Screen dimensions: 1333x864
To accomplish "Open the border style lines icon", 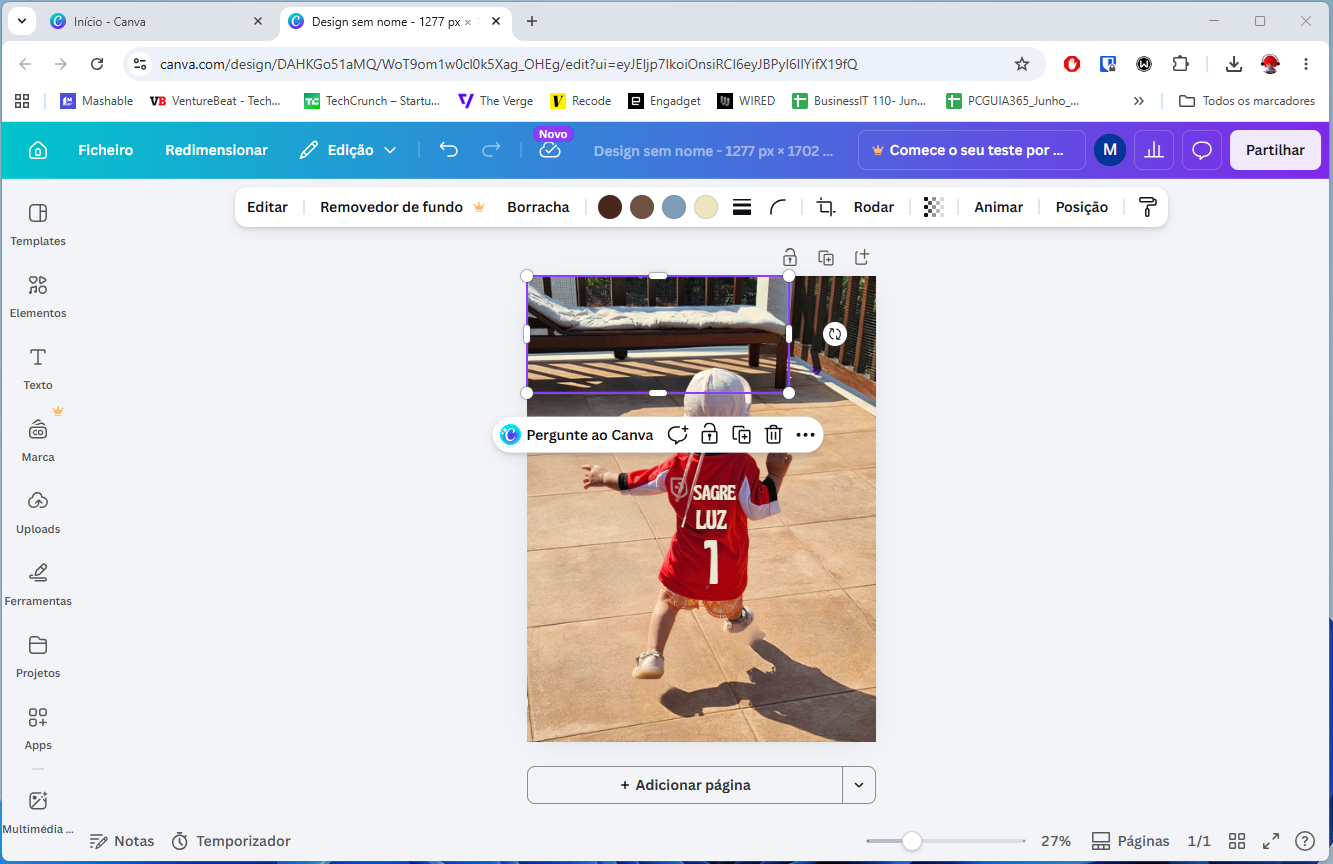I will pyautogui.click(x=742, y=207).
